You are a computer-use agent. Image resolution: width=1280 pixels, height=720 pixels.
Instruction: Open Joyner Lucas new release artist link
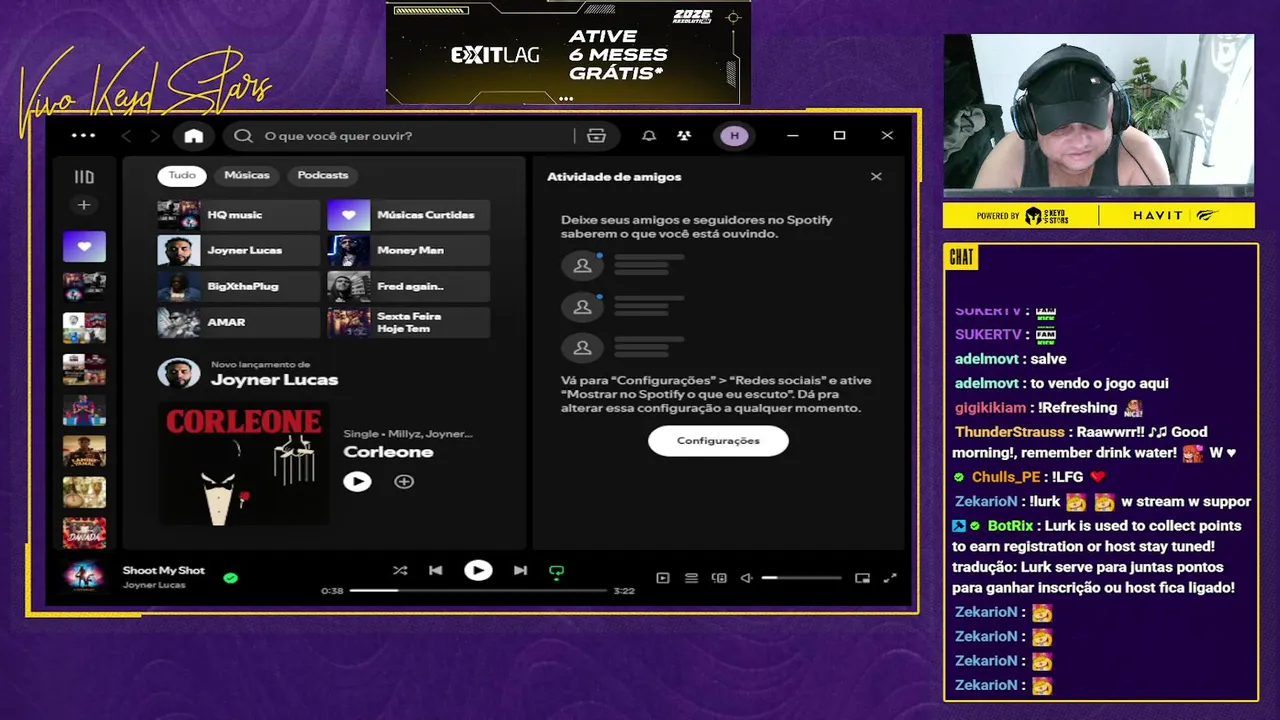click(274, 380)
